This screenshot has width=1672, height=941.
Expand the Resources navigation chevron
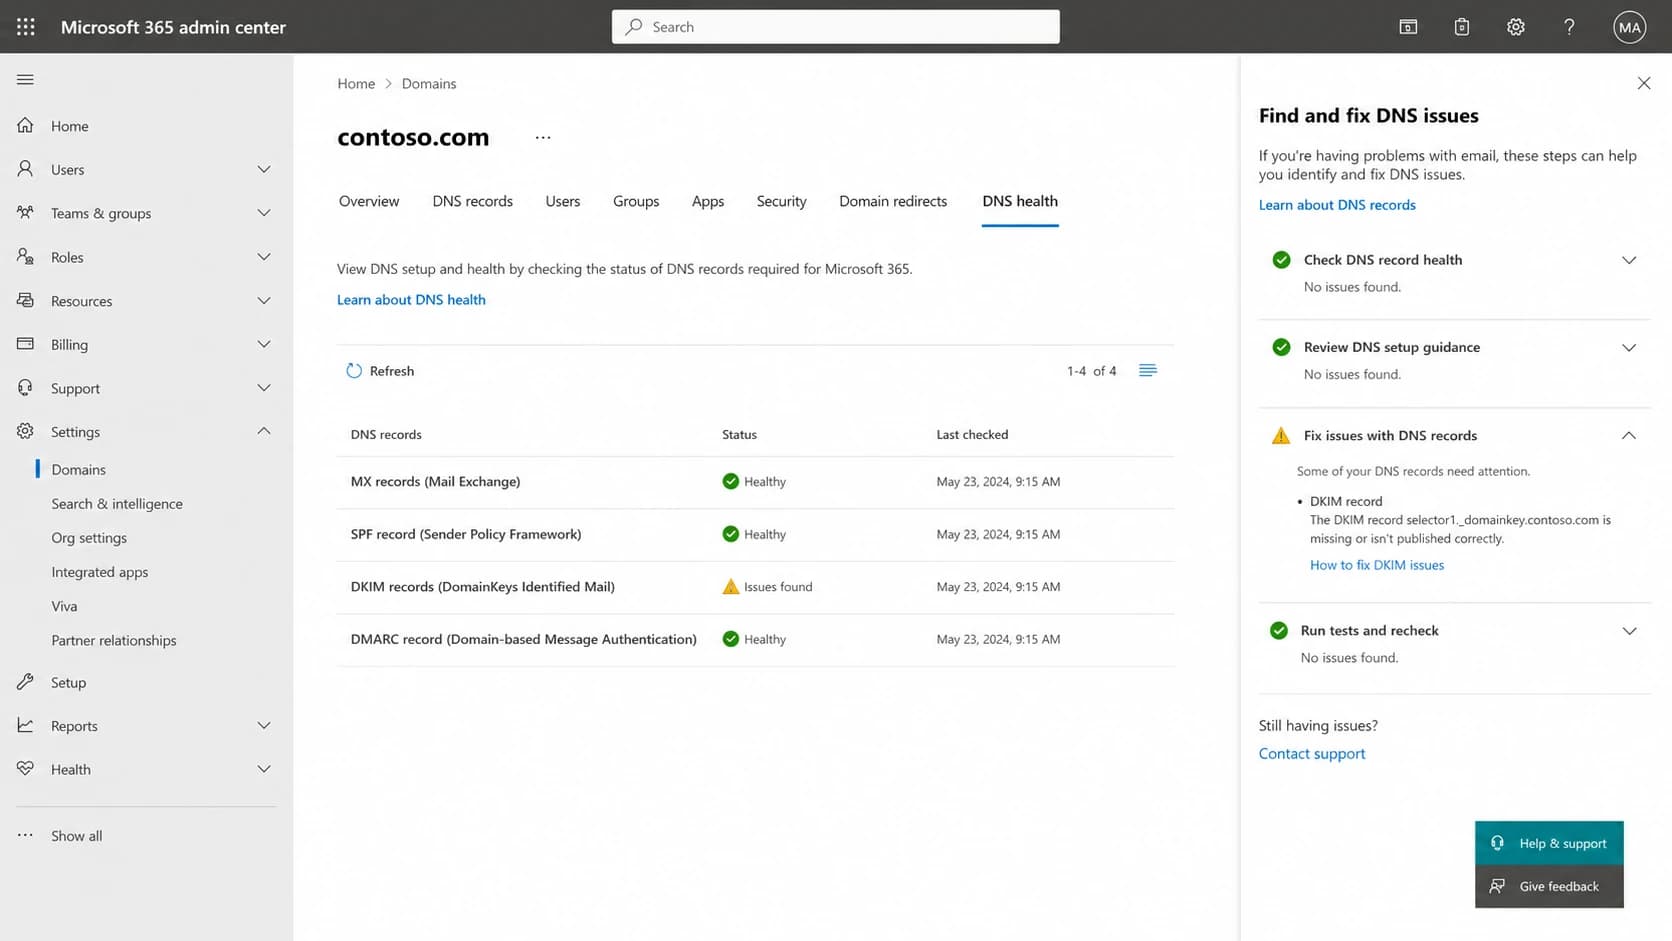pyautogui.click(x=264, y=300)
